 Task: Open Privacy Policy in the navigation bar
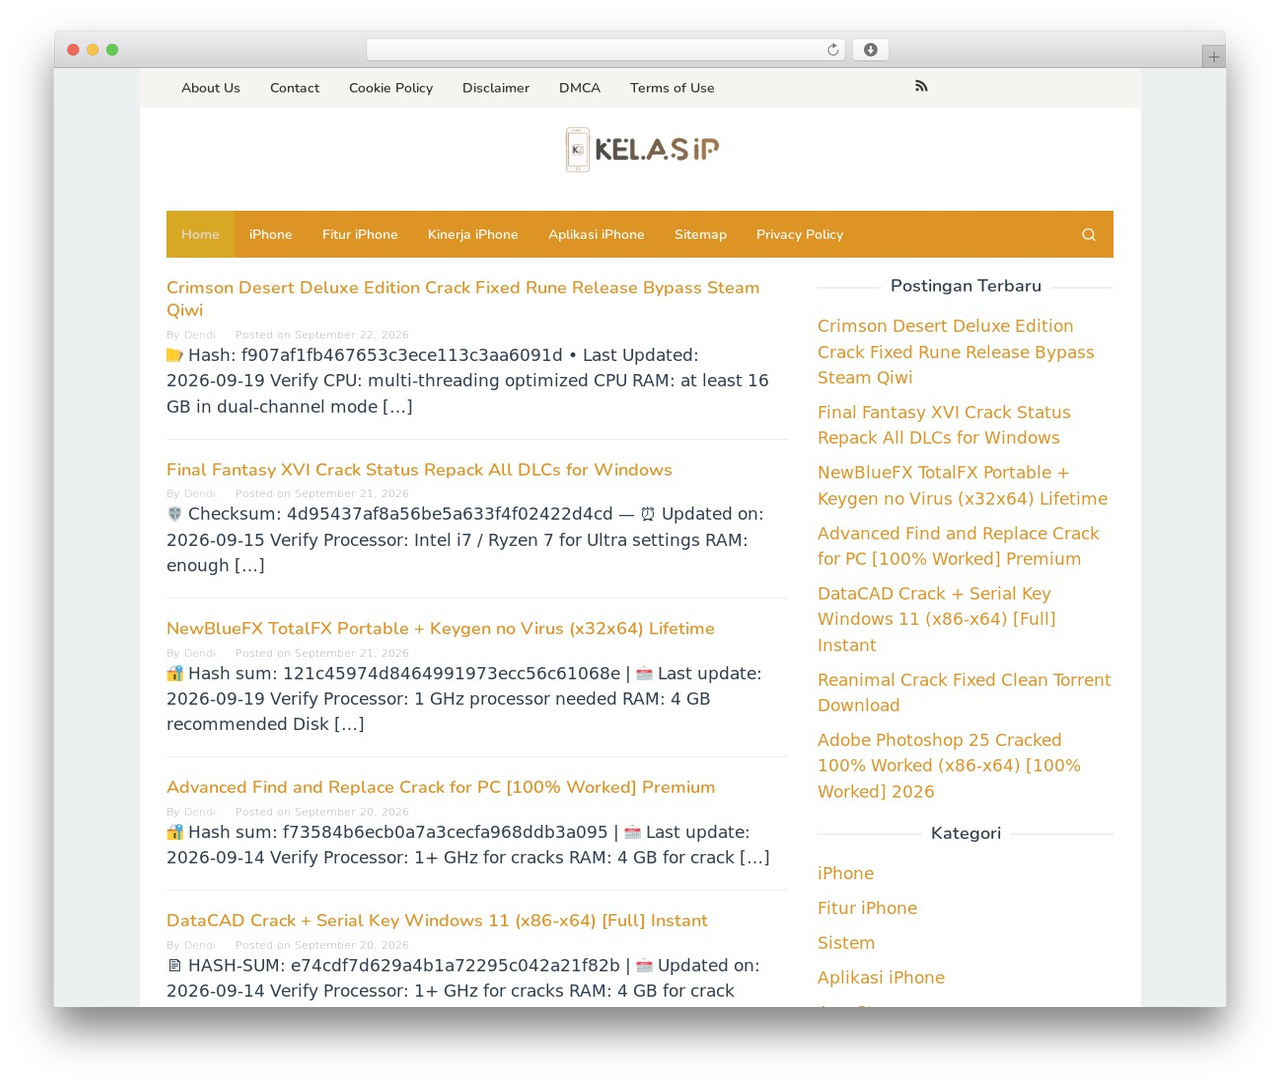(x=800, y=234)
